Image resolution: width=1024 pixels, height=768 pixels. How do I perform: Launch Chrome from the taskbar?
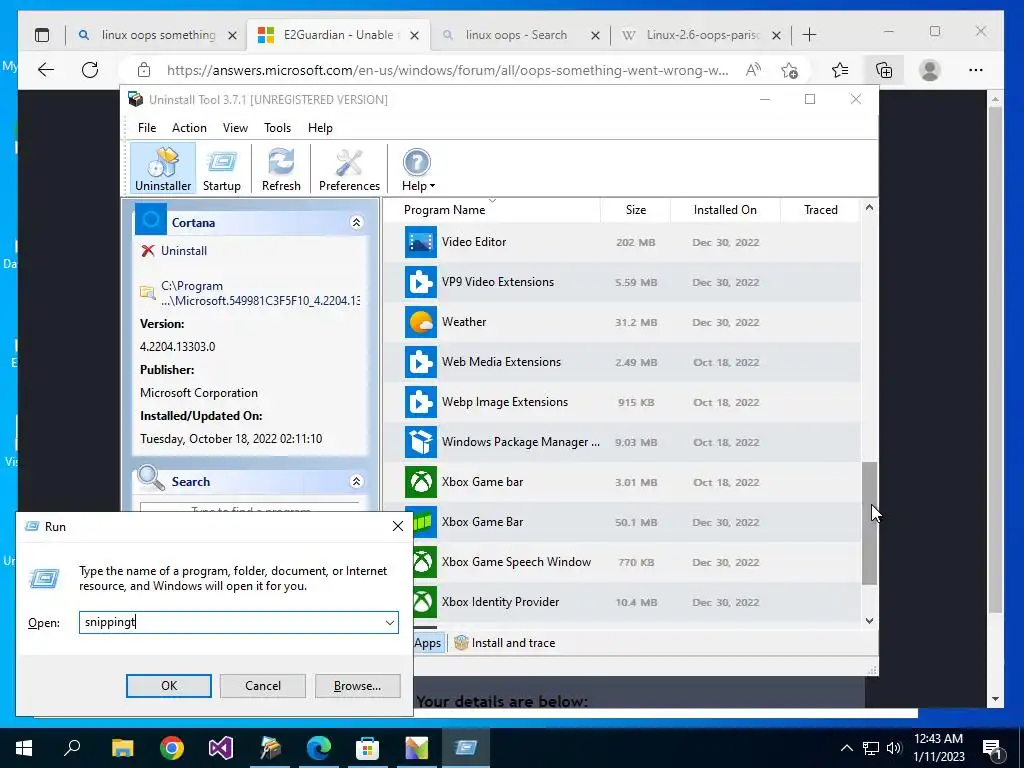(172, 748)
